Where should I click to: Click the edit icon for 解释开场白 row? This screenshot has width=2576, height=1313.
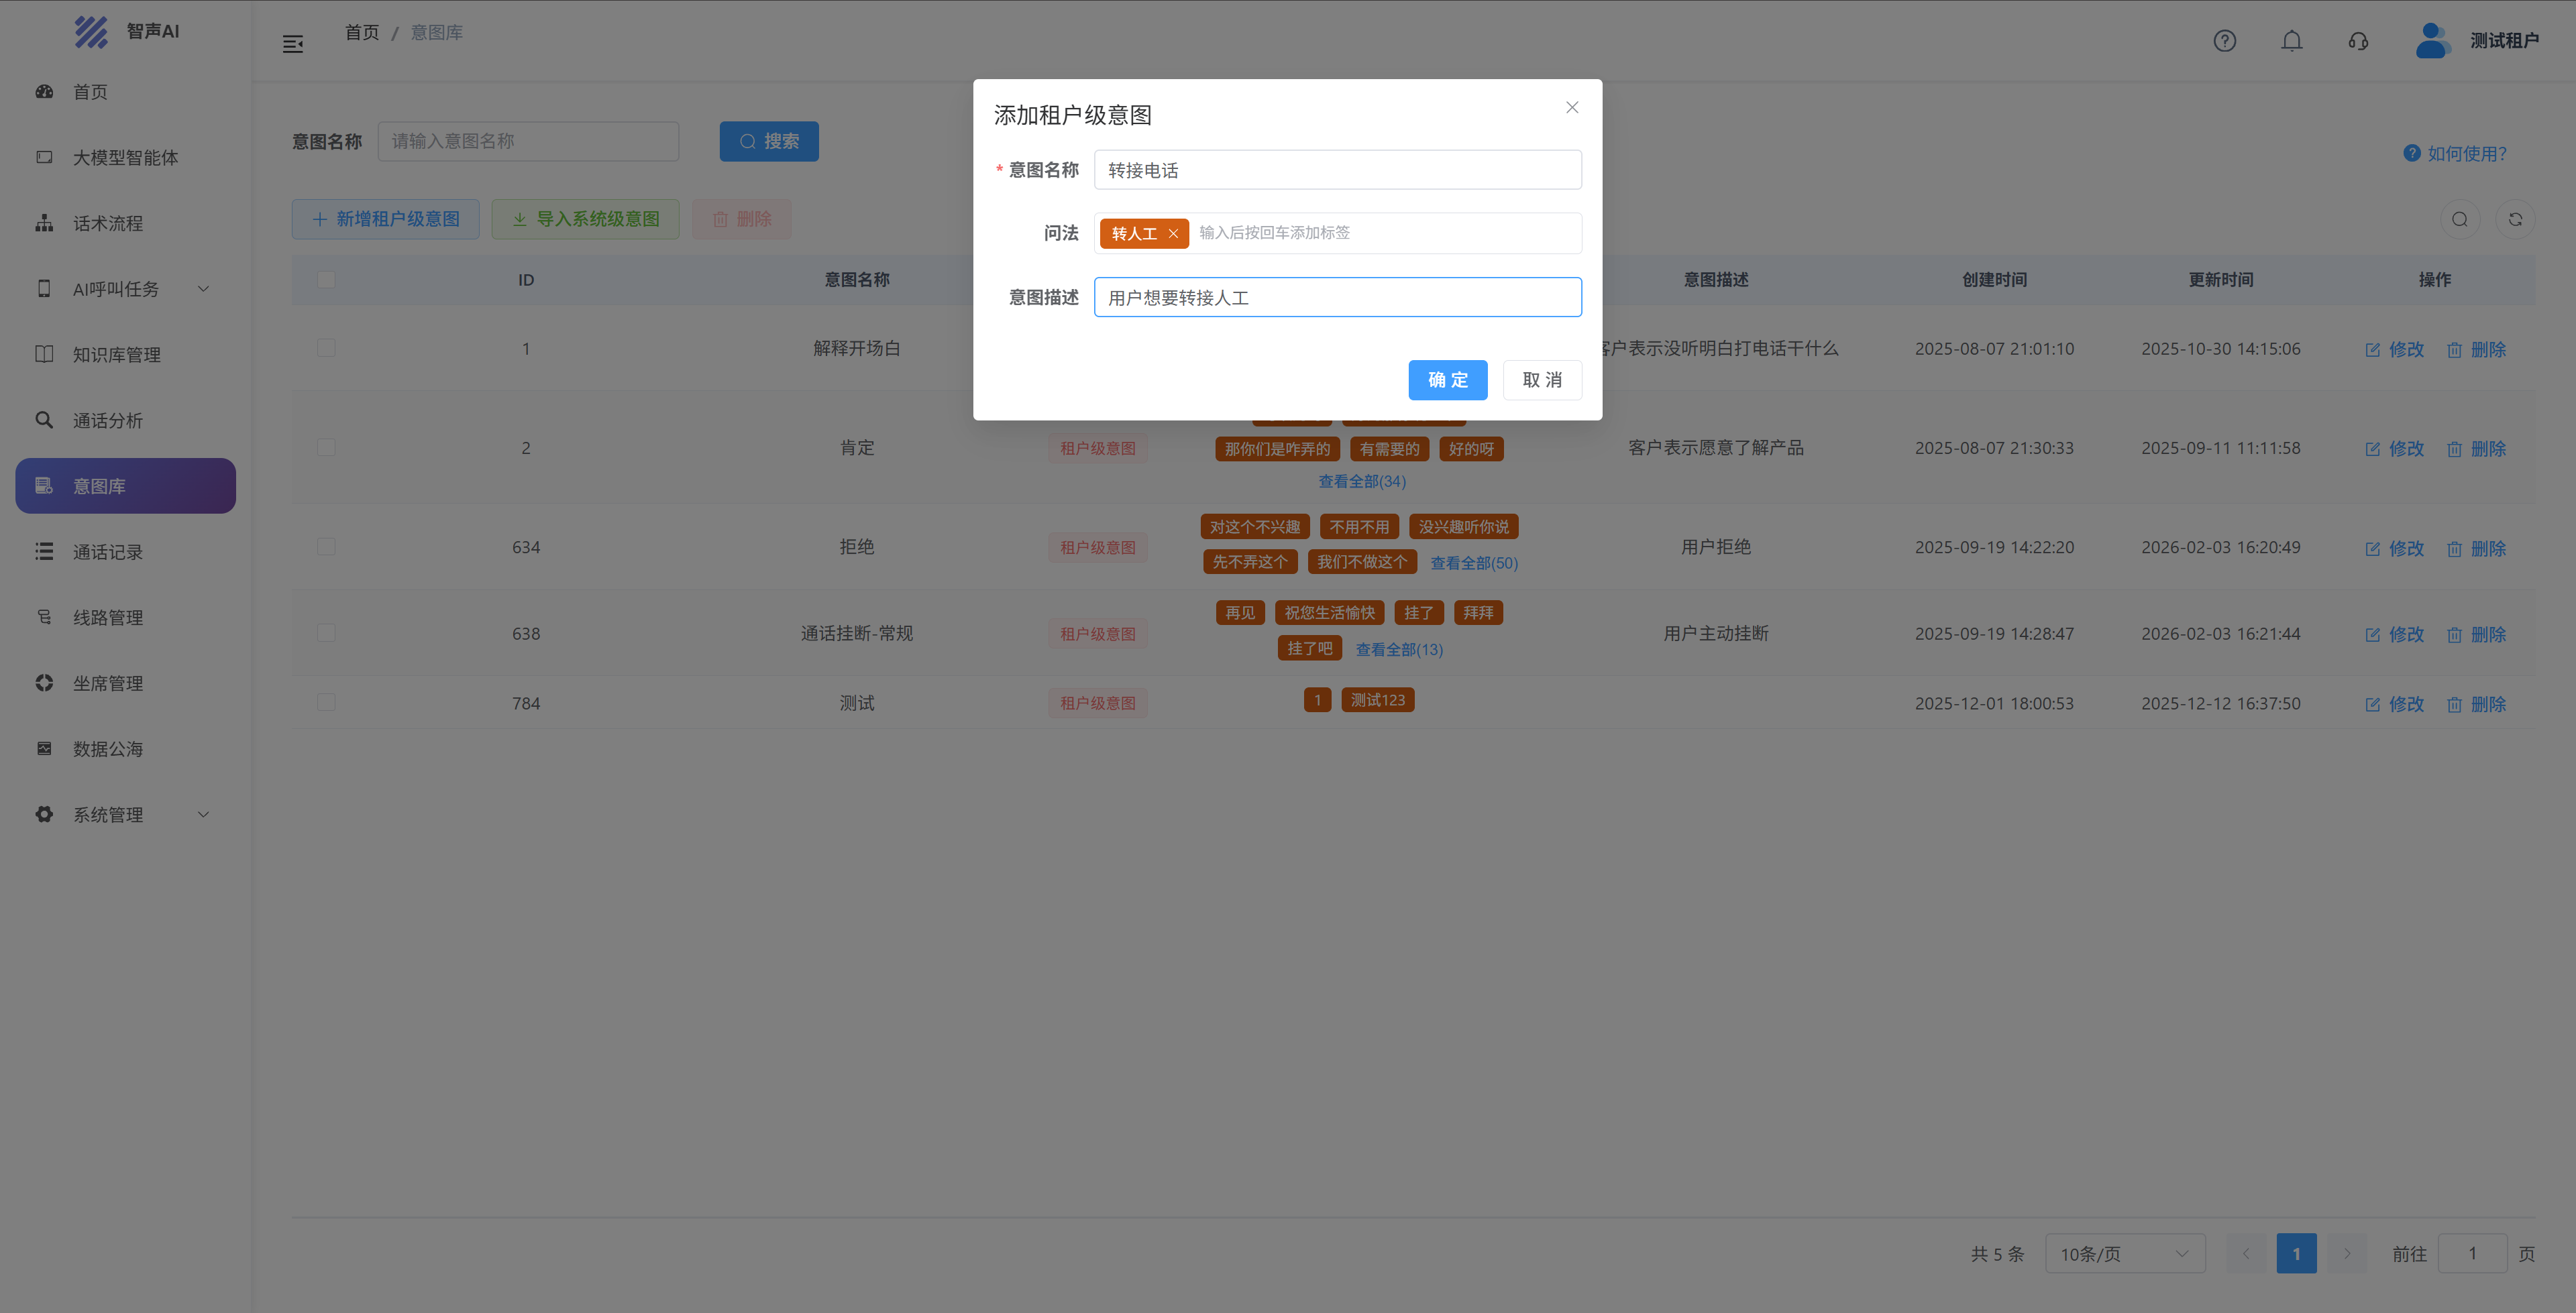[2372, 350]
